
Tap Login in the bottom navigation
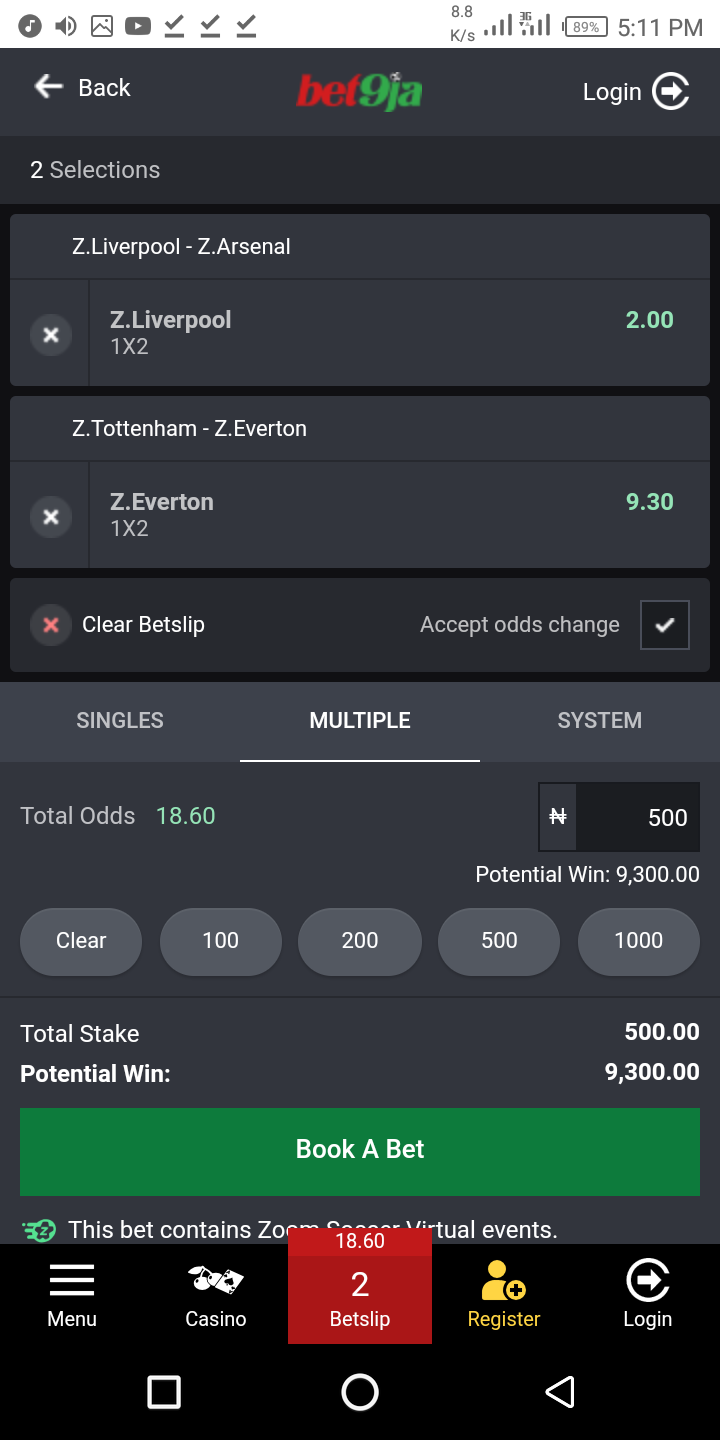point(648,1297)
